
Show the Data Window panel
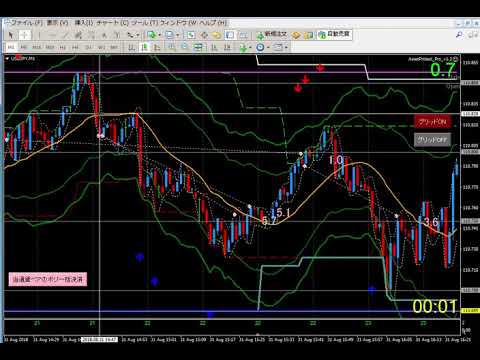204,35
